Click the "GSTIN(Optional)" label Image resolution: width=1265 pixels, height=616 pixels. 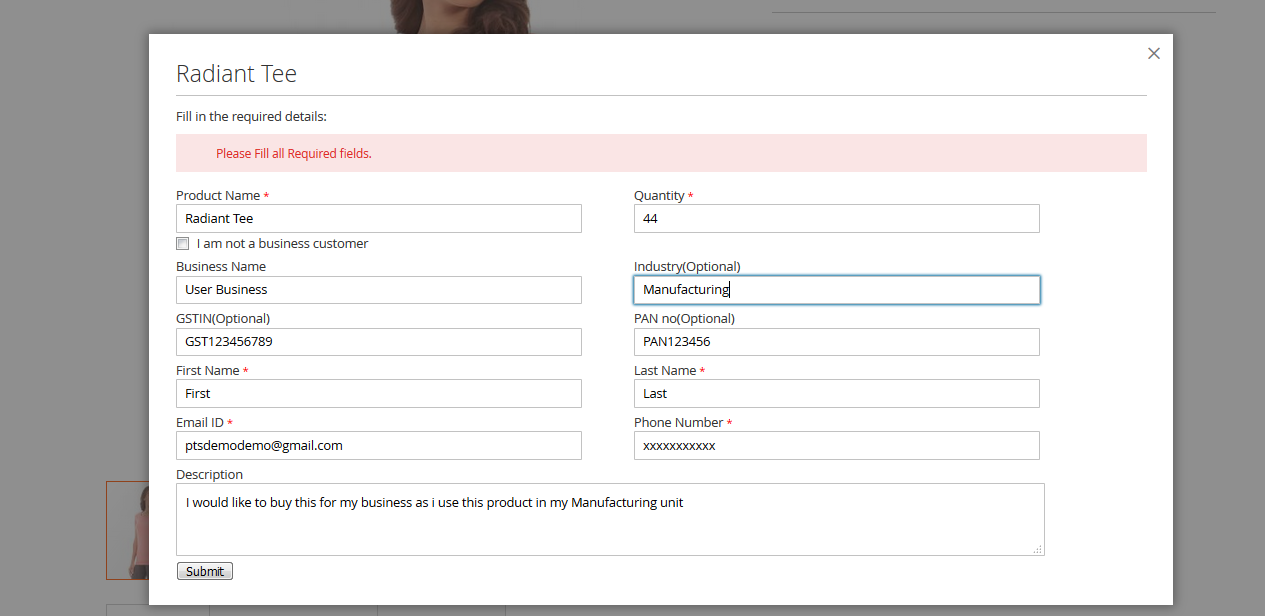click(223, 319)
